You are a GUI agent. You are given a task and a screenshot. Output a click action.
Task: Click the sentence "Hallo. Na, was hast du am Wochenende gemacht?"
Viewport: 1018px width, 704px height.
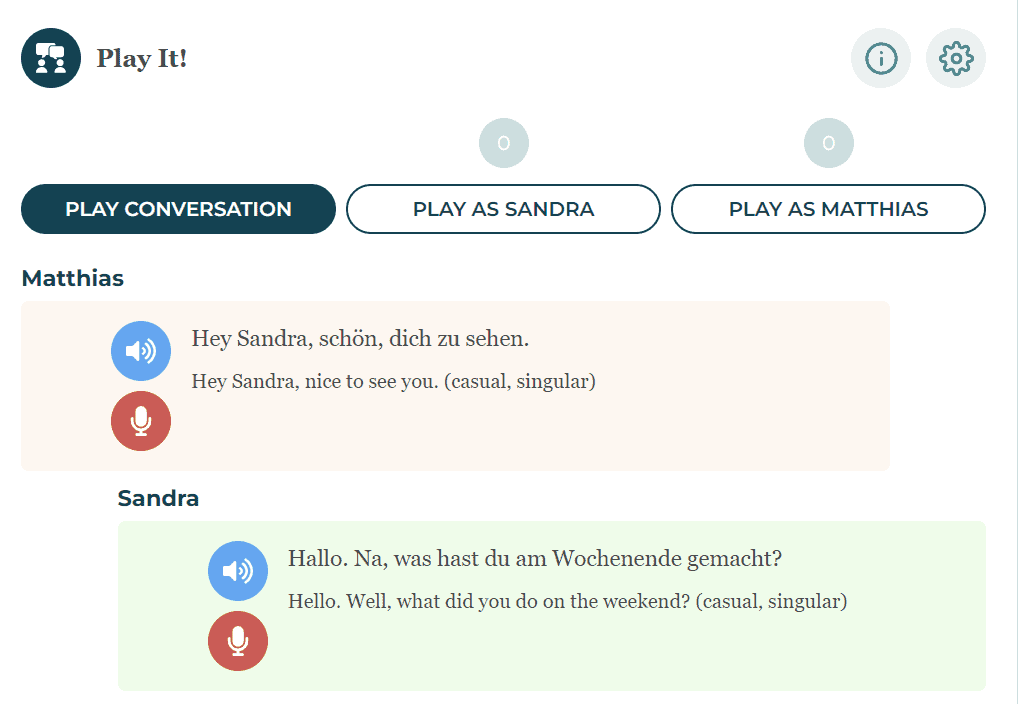pyautogui.click(x=534, y=559)
